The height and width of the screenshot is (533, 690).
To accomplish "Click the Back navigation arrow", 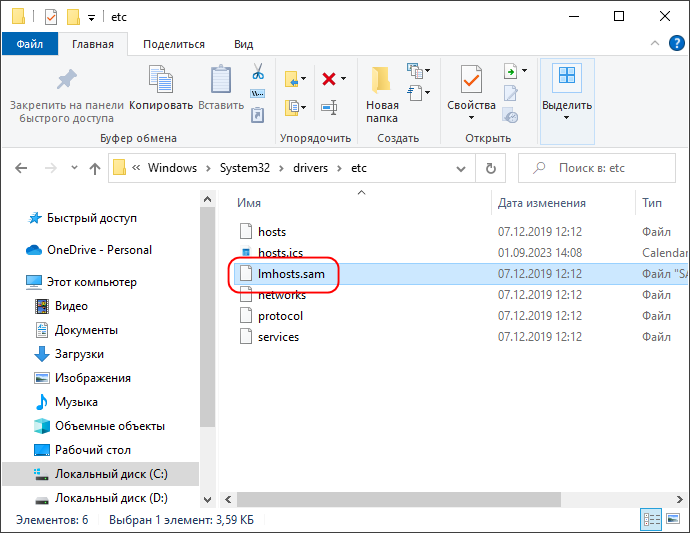I will click(21, 168).
